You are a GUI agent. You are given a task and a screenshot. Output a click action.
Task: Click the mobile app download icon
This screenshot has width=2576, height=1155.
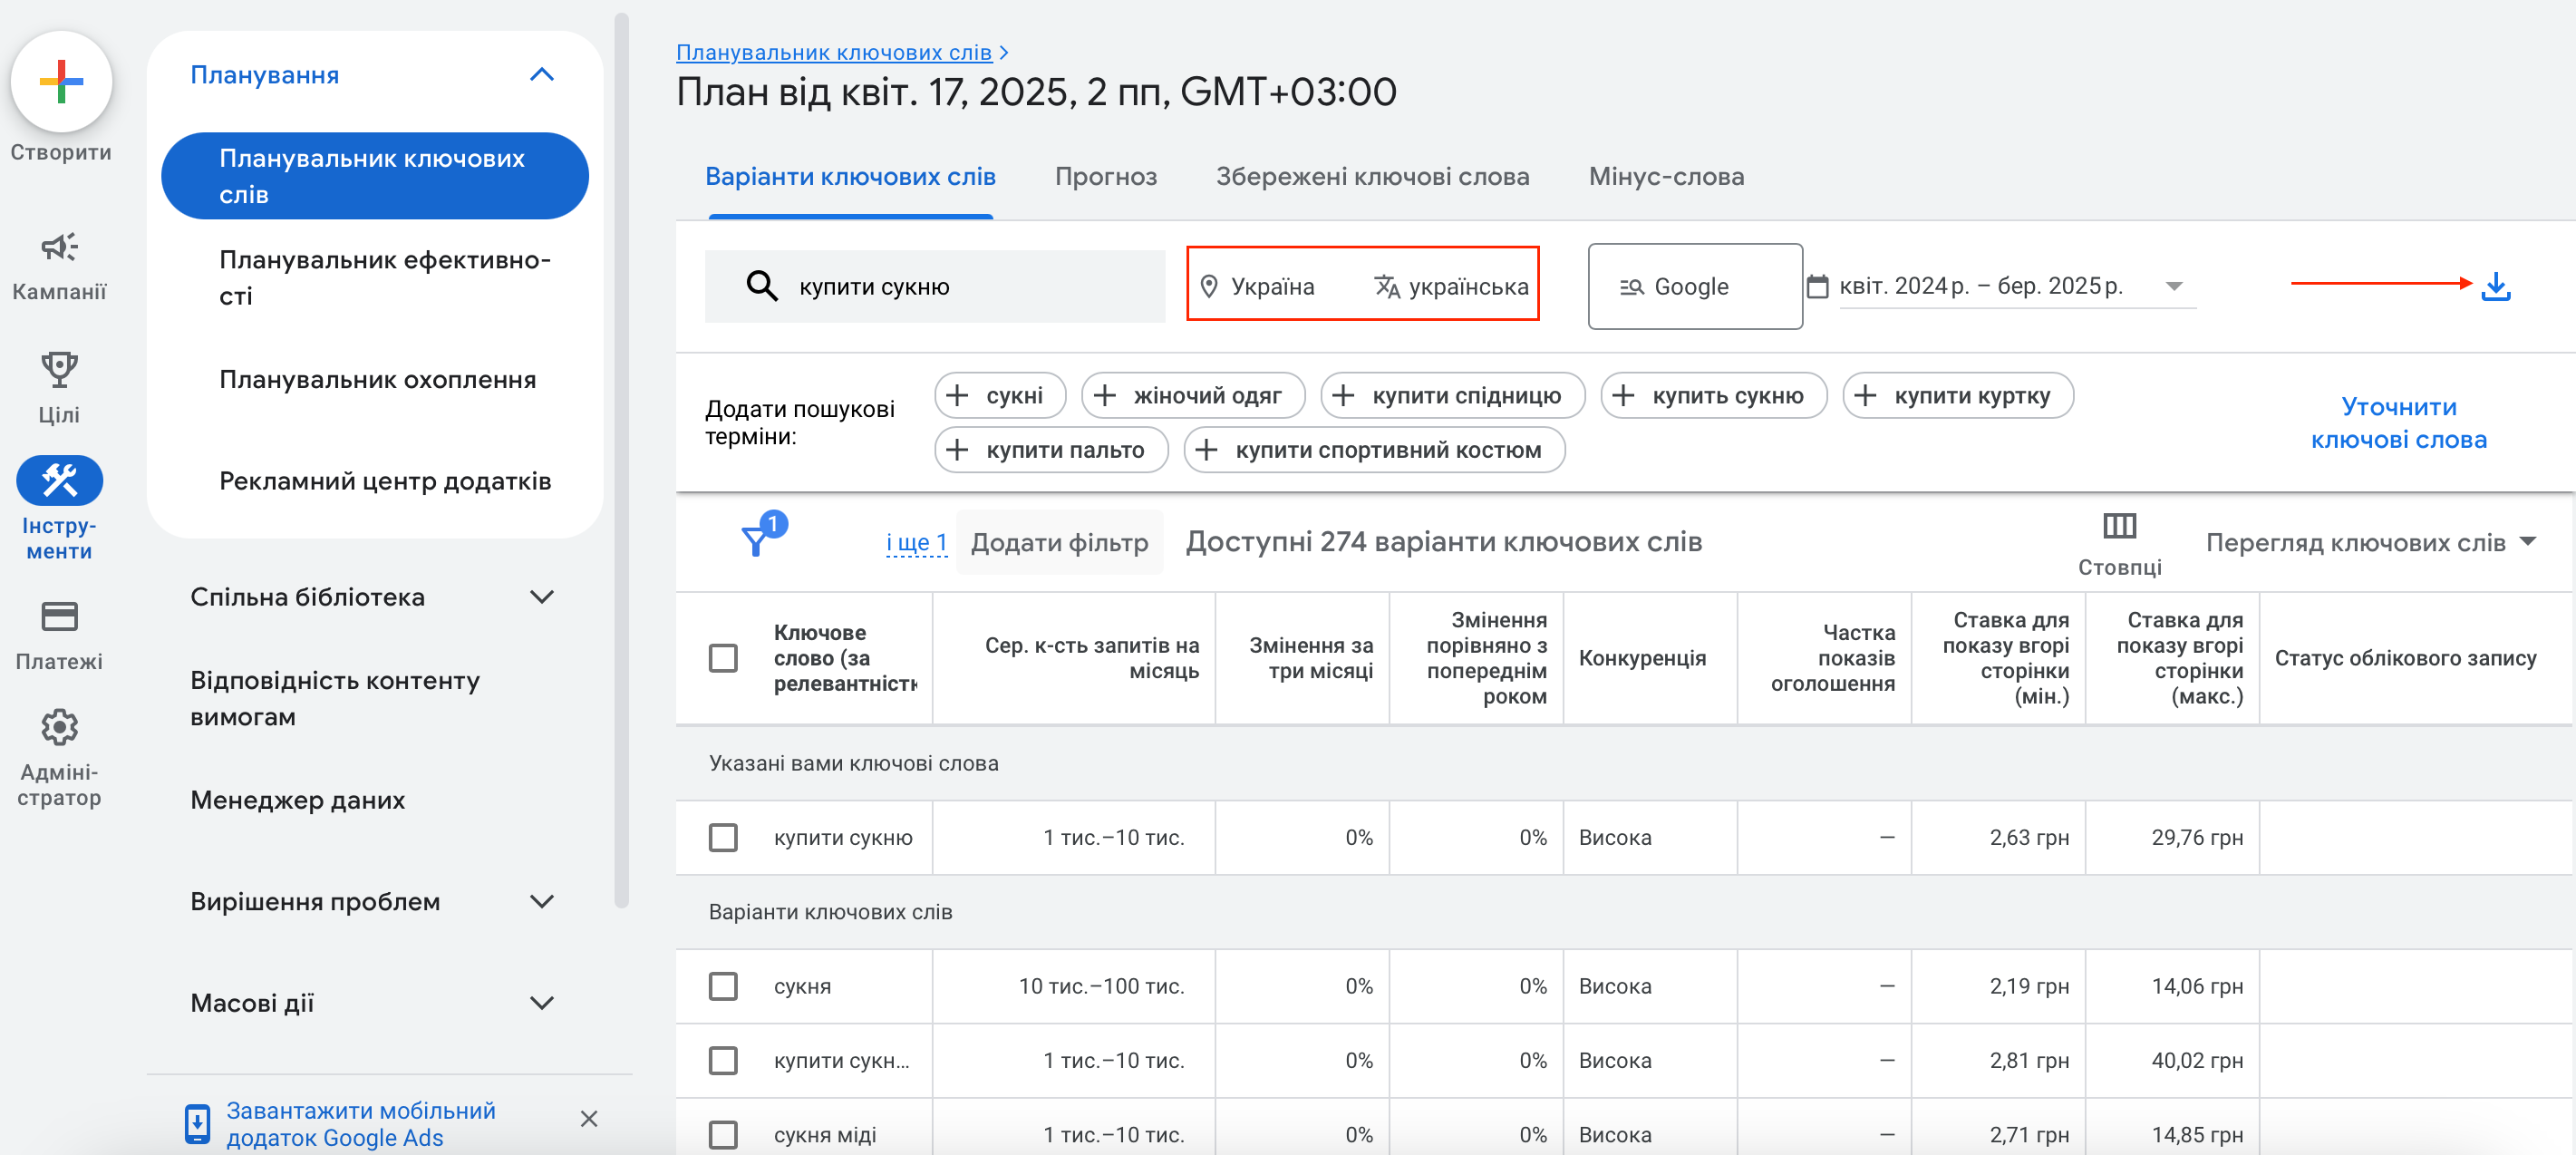(197, 1123)
